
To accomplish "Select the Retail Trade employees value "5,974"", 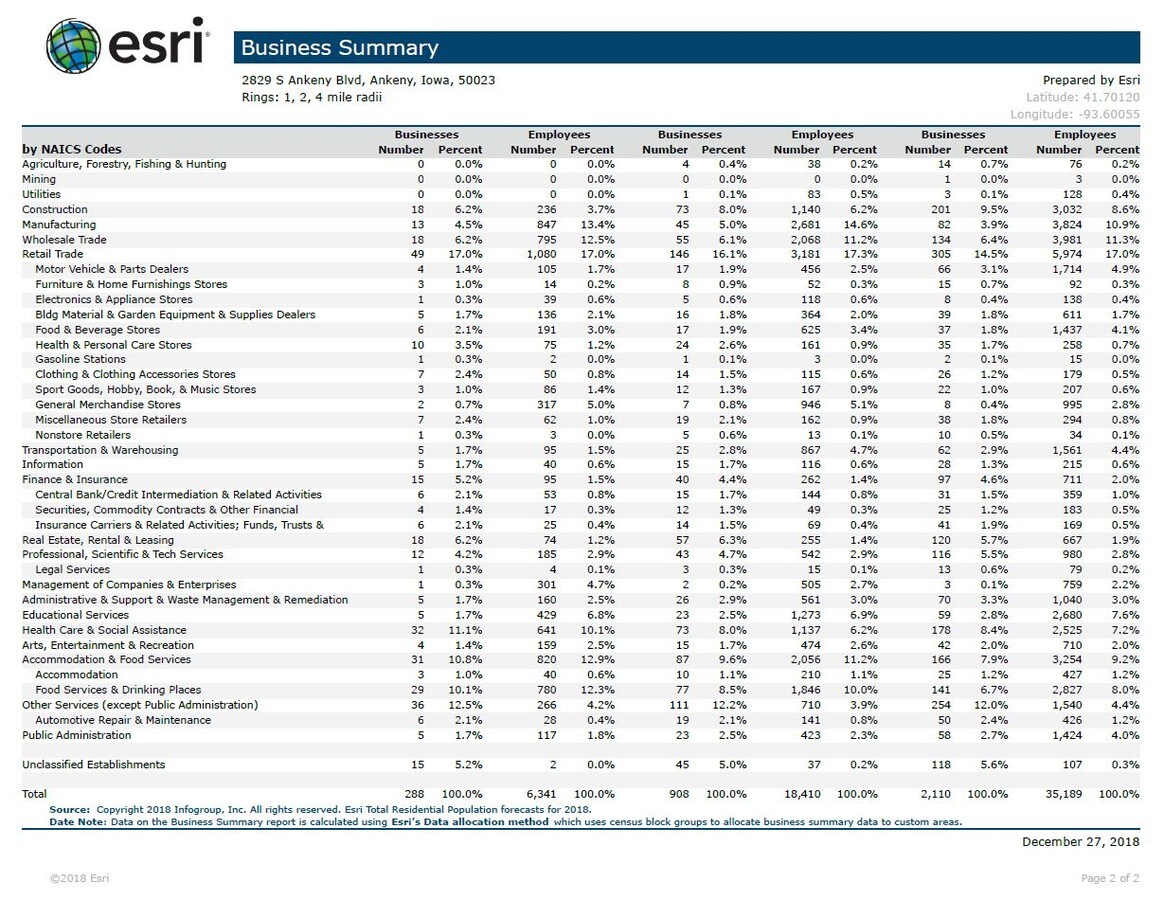I will (x=1067, y=254).
